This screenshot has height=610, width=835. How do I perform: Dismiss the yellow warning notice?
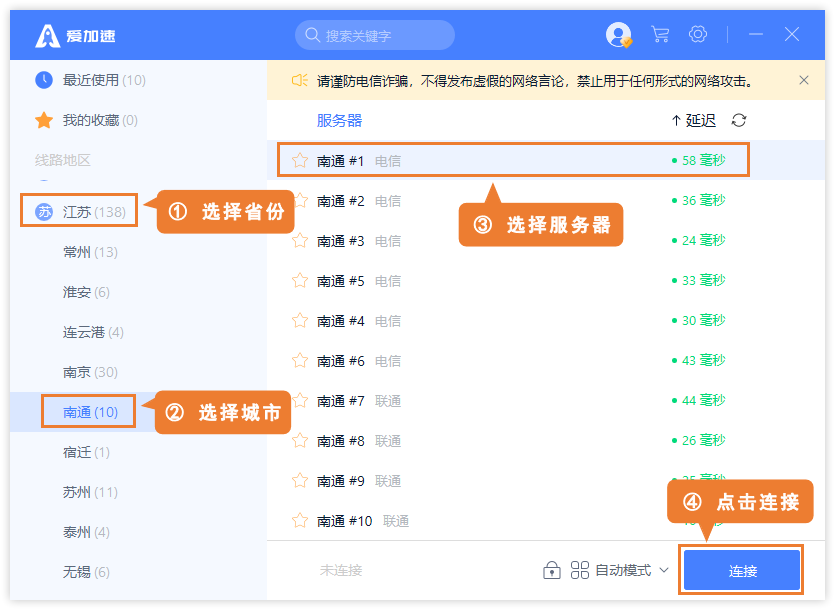[x=804, y=80]
